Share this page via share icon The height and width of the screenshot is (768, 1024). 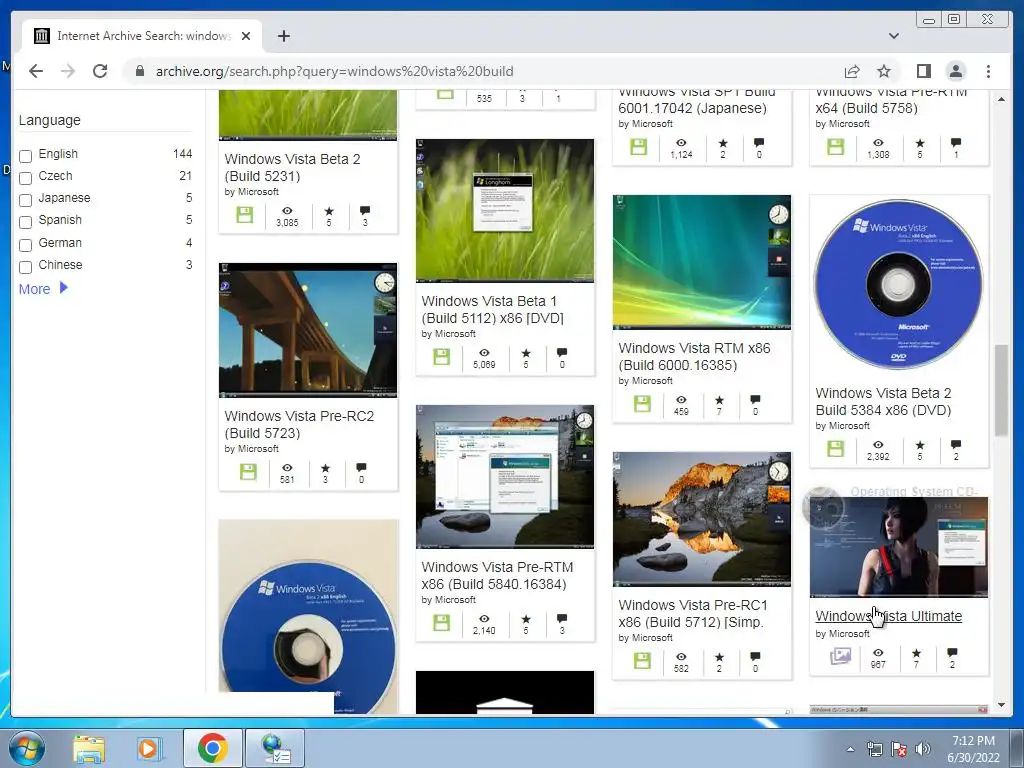pyautogui.click(x=852, y=71)
